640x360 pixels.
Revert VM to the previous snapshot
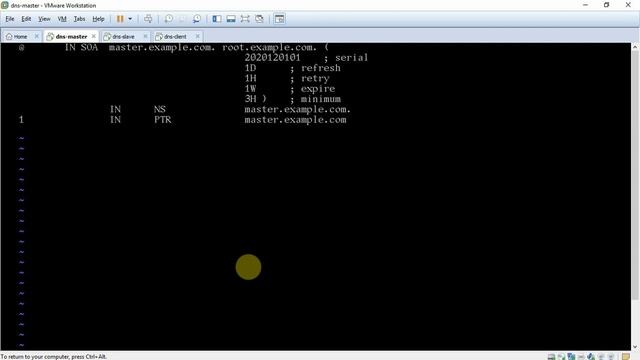click(182, 19)
